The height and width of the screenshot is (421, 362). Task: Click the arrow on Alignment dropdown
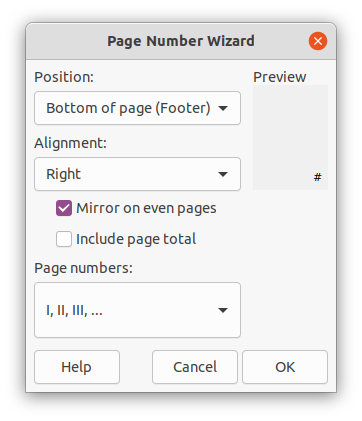(x=223, y=174)
